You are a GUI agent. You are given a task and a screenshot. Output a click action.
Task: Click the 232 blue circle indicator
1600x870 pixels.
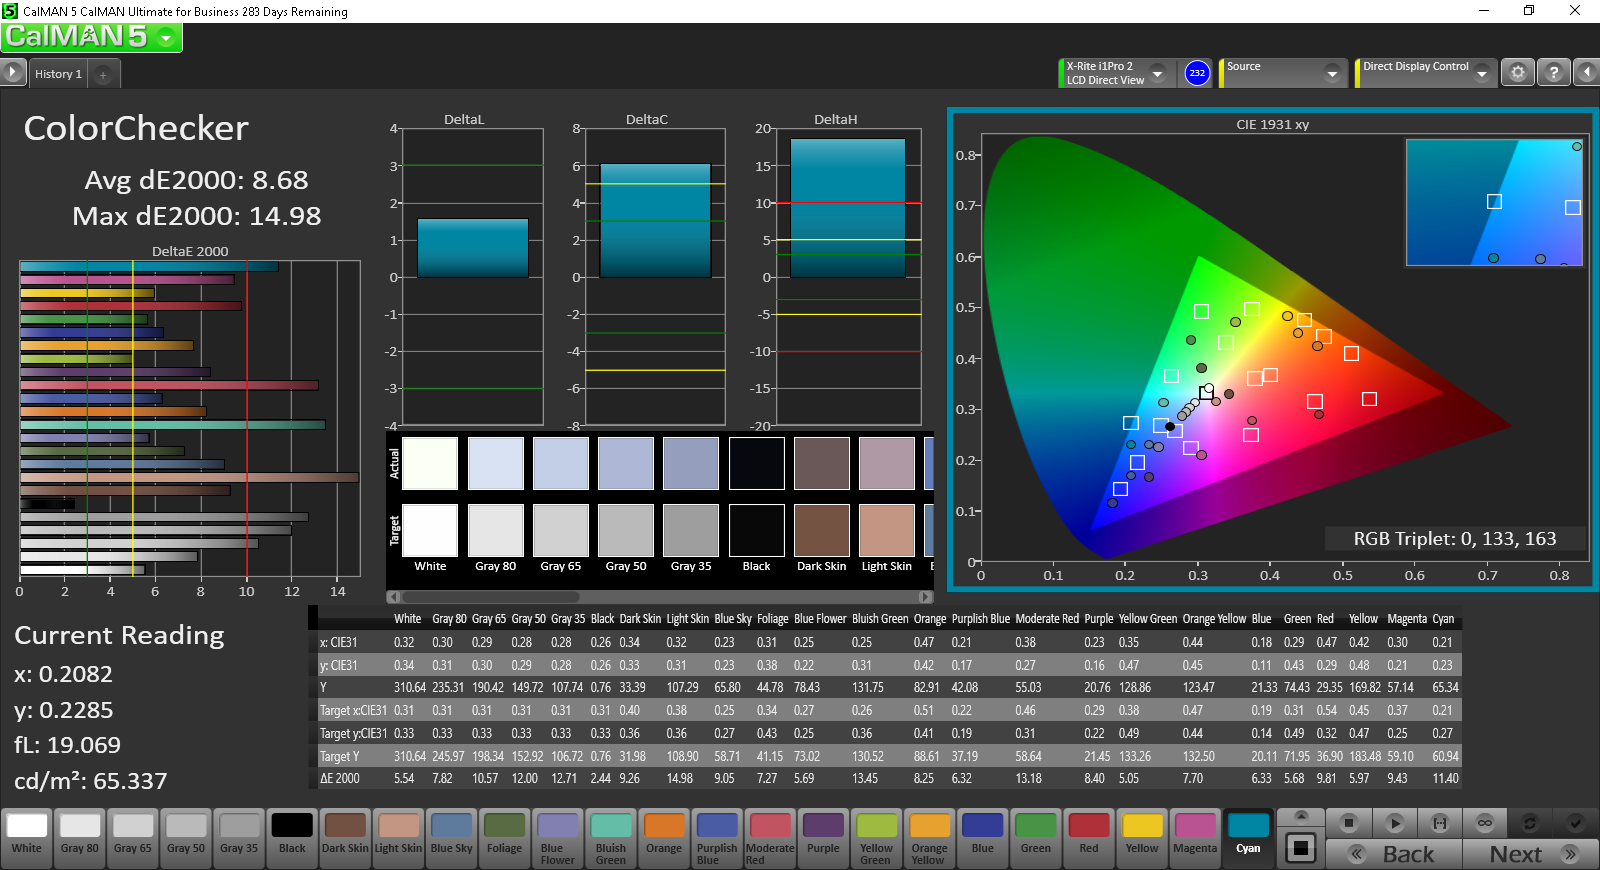point(1197,73)
